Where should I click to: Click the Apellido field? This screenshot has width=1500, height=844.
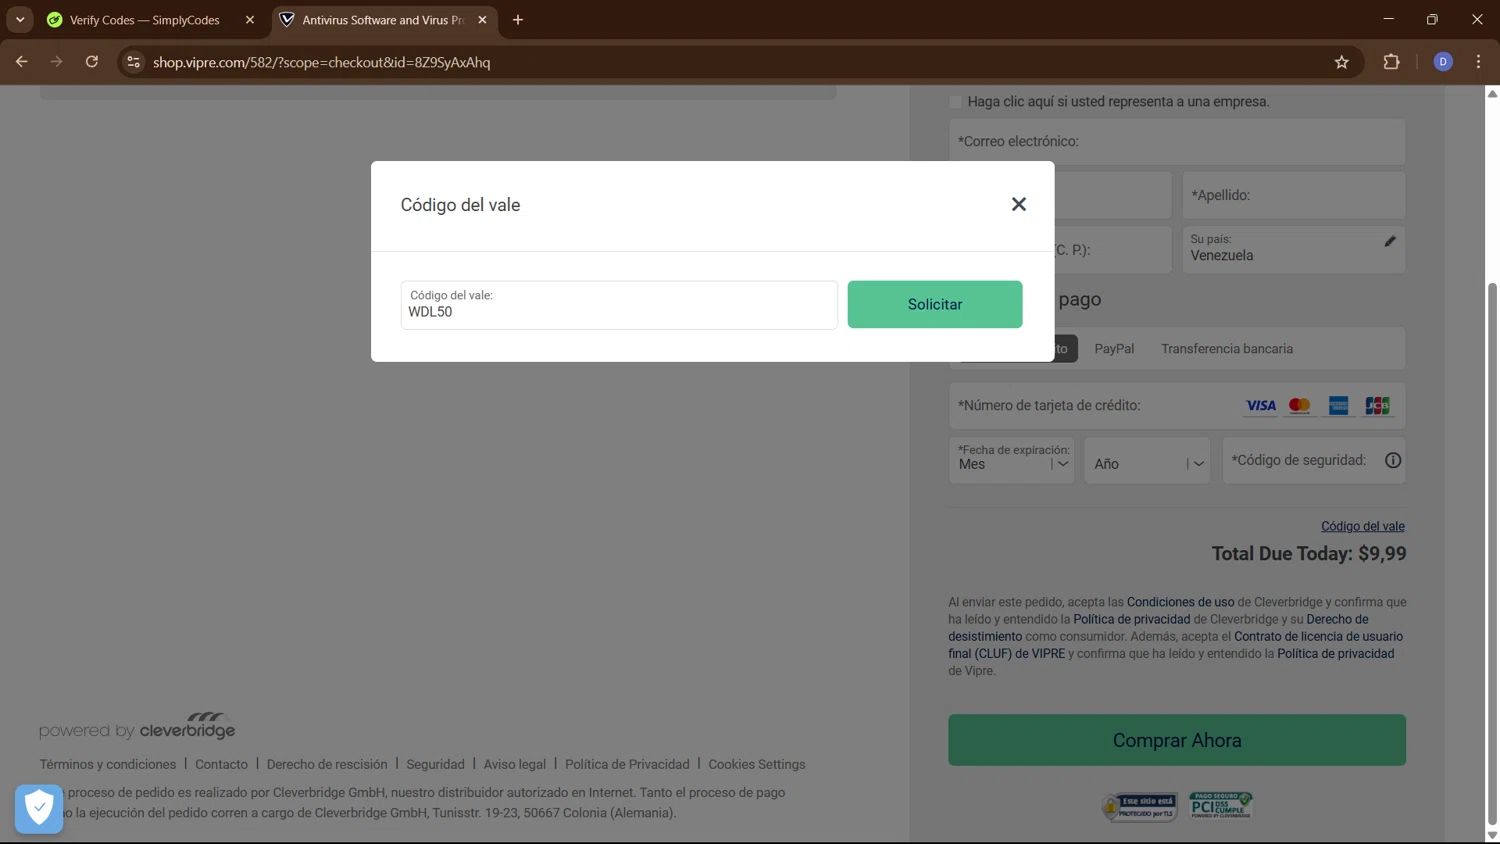1294,195
